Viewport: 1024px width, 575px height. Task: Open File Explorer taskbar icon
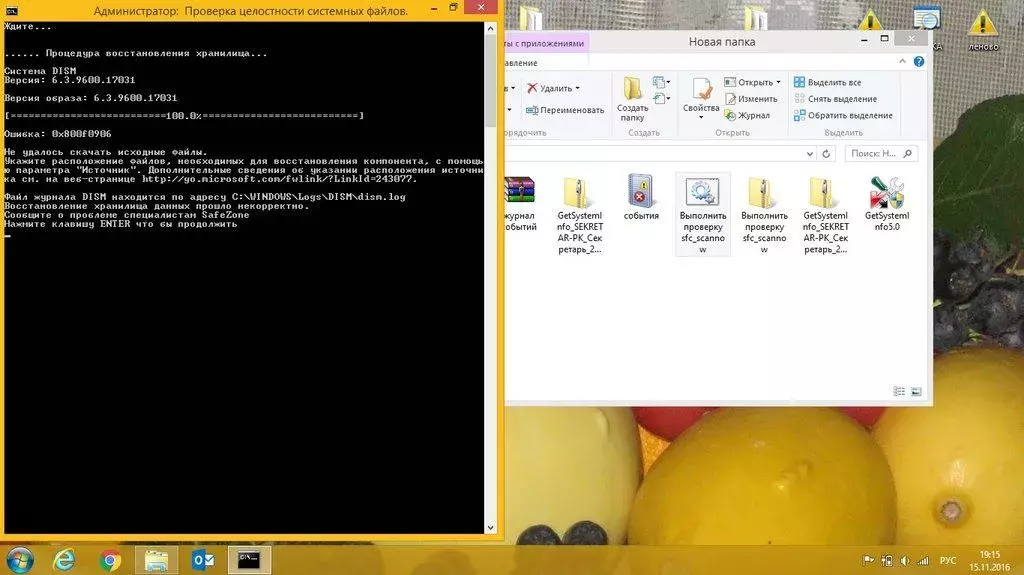coord(157,561)
